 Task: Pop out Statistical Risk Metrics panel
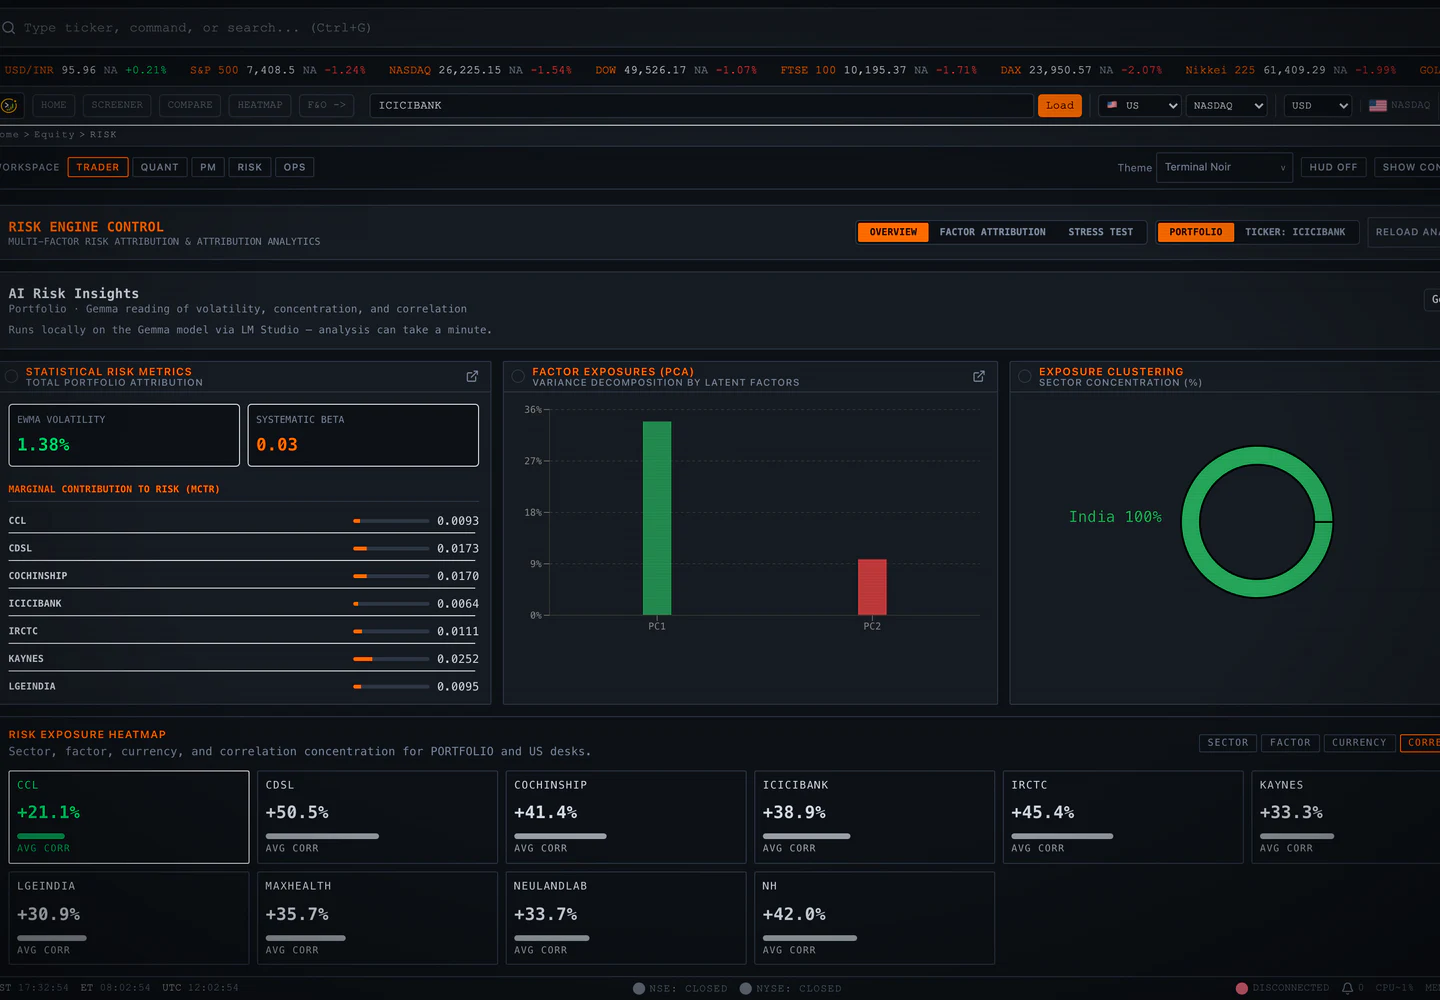click(x=472, y=376)
